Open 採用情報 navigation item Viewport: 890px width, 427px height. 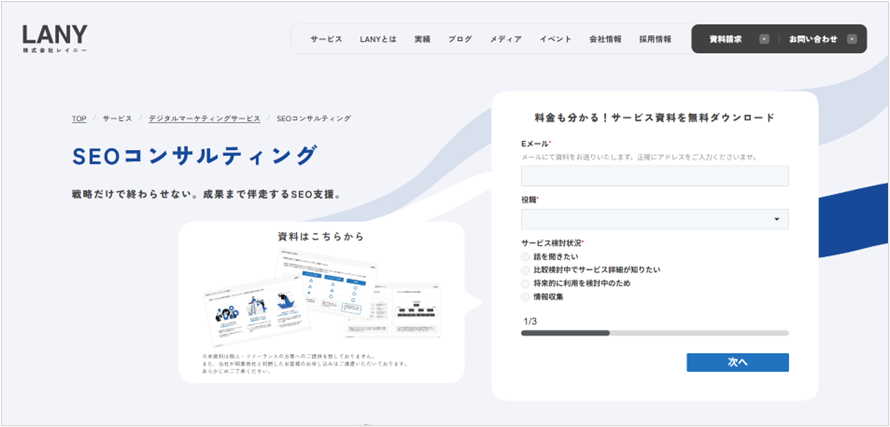(x=655, y=39)
